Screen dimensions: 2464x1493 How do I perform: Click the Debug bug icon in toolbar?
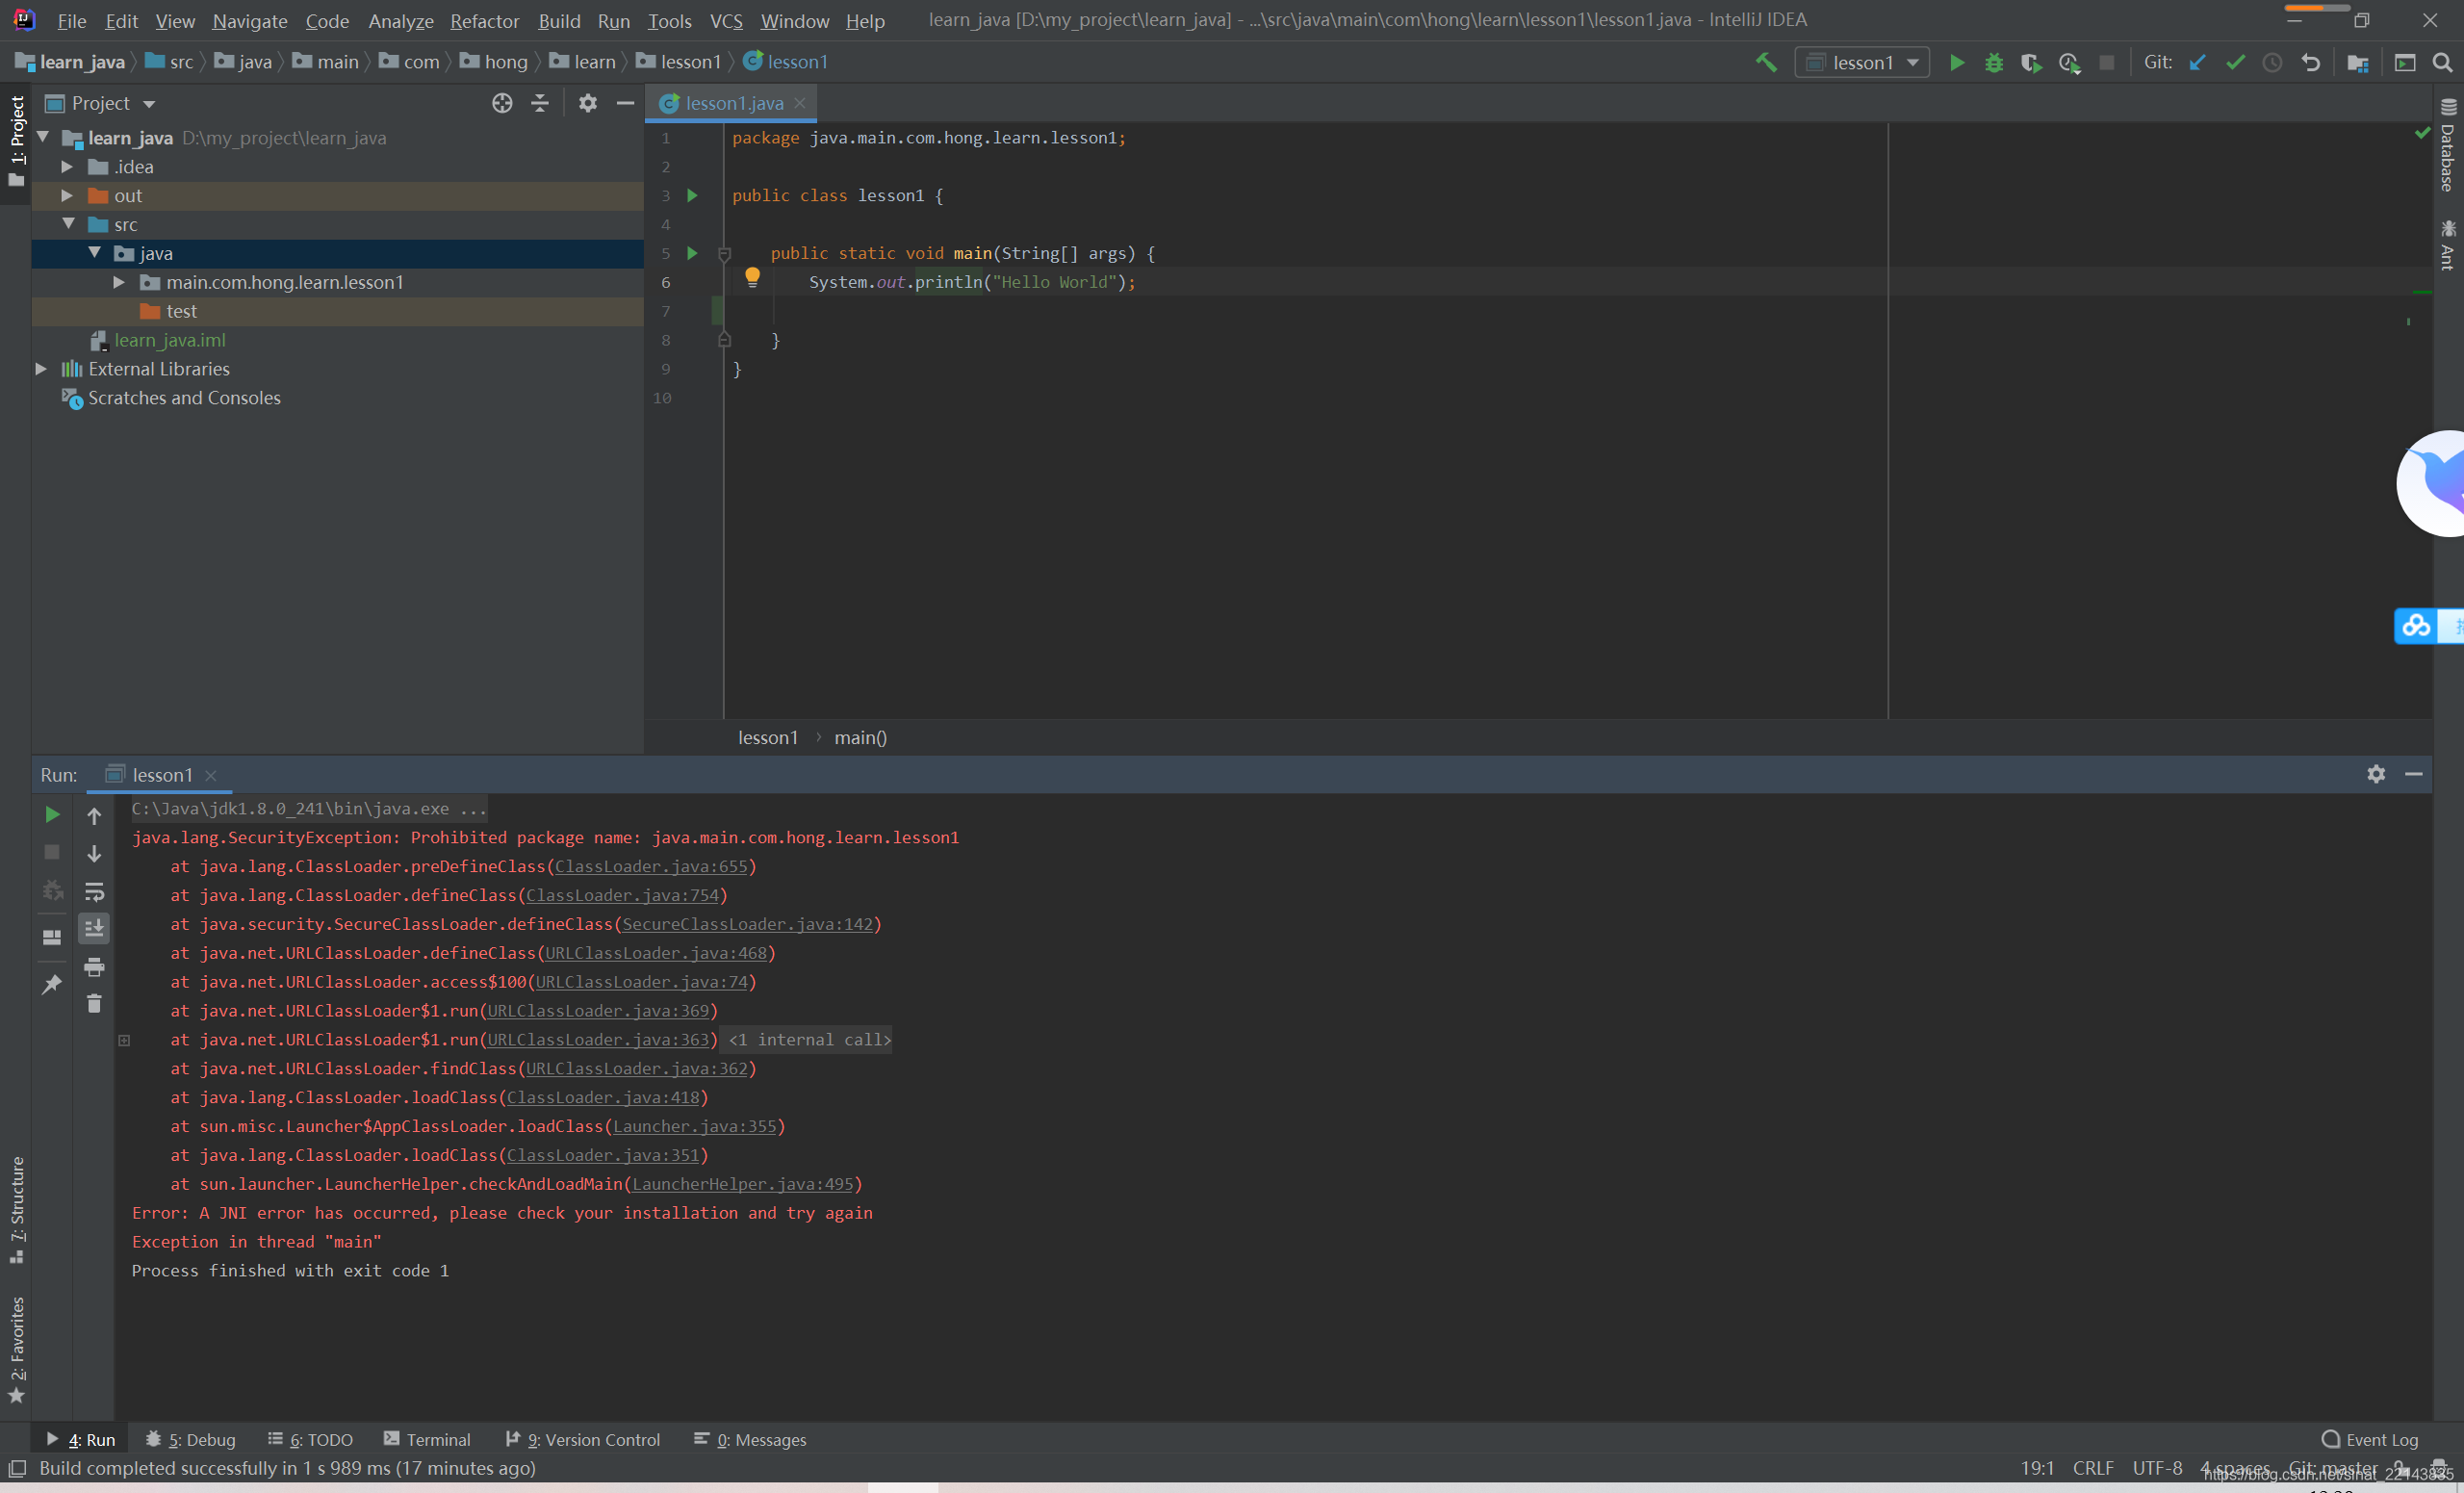[1993, 62]
